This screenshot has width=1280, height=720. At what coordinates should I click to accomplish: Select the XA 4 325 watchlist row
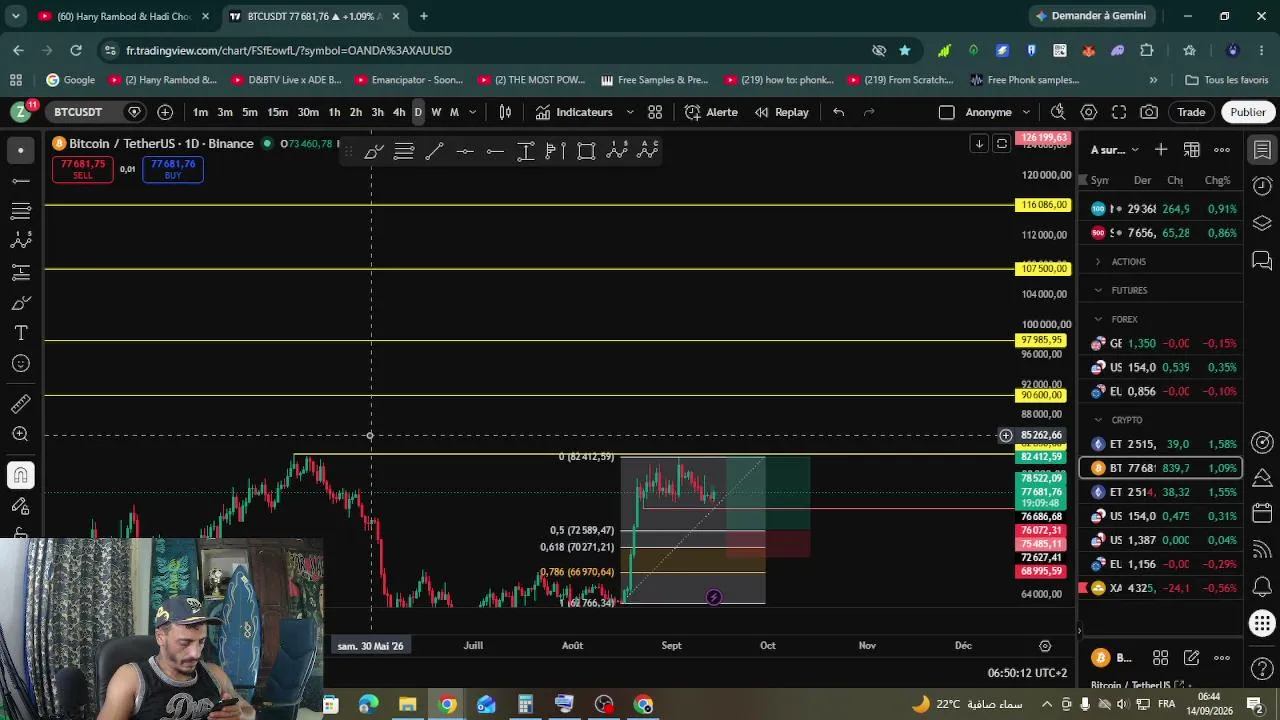coord(1161,588)
